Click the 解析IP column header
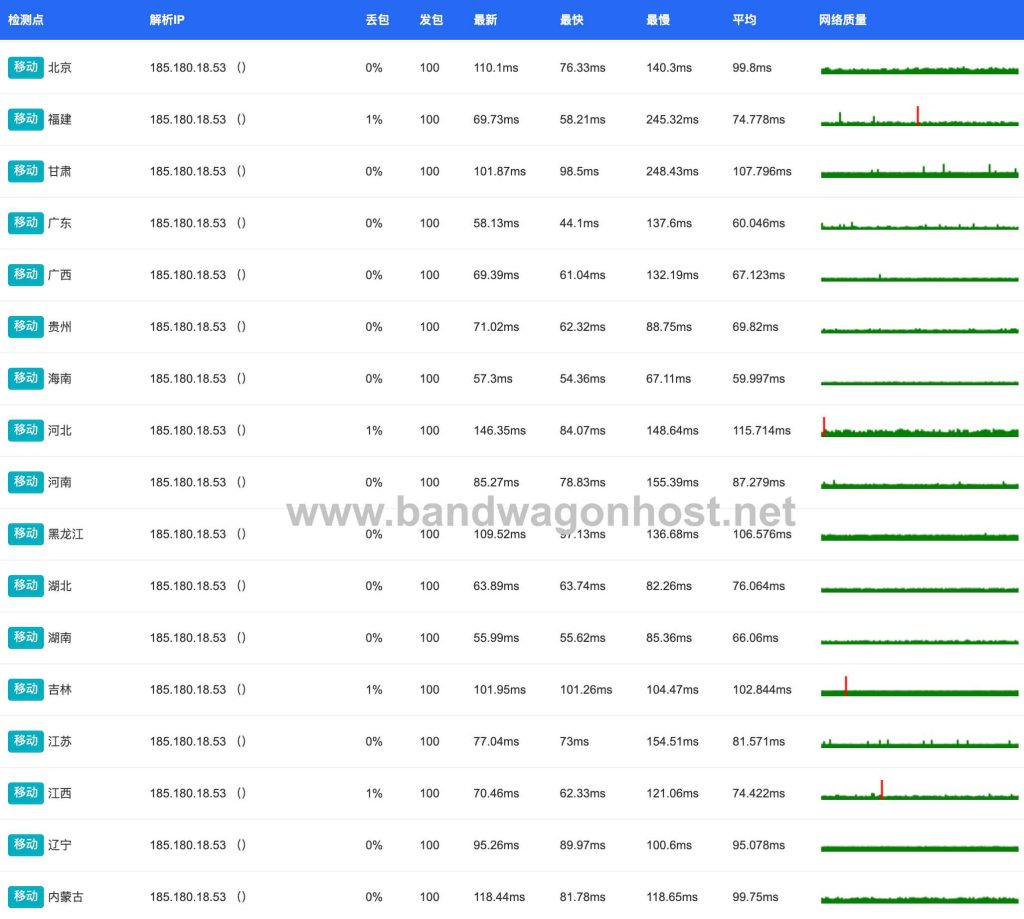The image size is (1024, 919). point(167,20)
